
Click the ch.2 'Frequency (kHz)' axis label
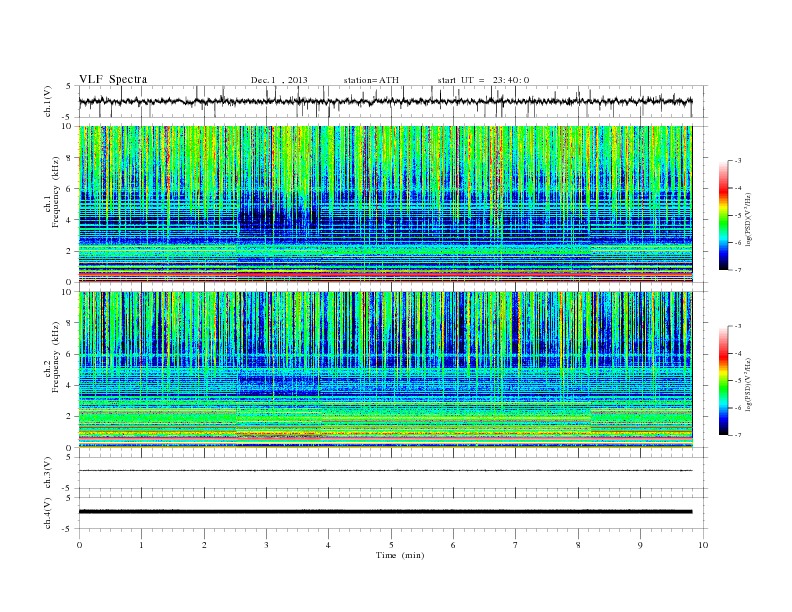56,357
